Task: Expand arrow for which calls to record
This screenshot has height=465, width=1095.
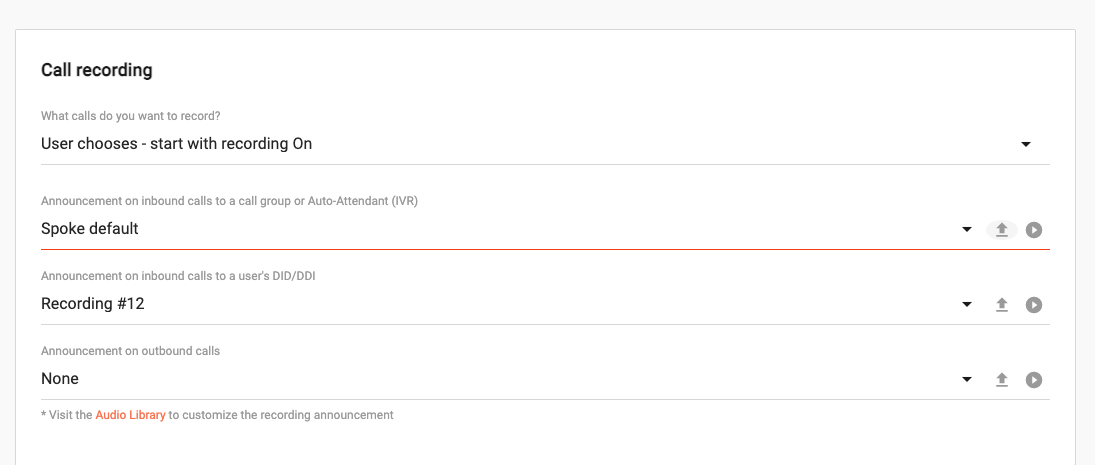Action: [1026, 145]
